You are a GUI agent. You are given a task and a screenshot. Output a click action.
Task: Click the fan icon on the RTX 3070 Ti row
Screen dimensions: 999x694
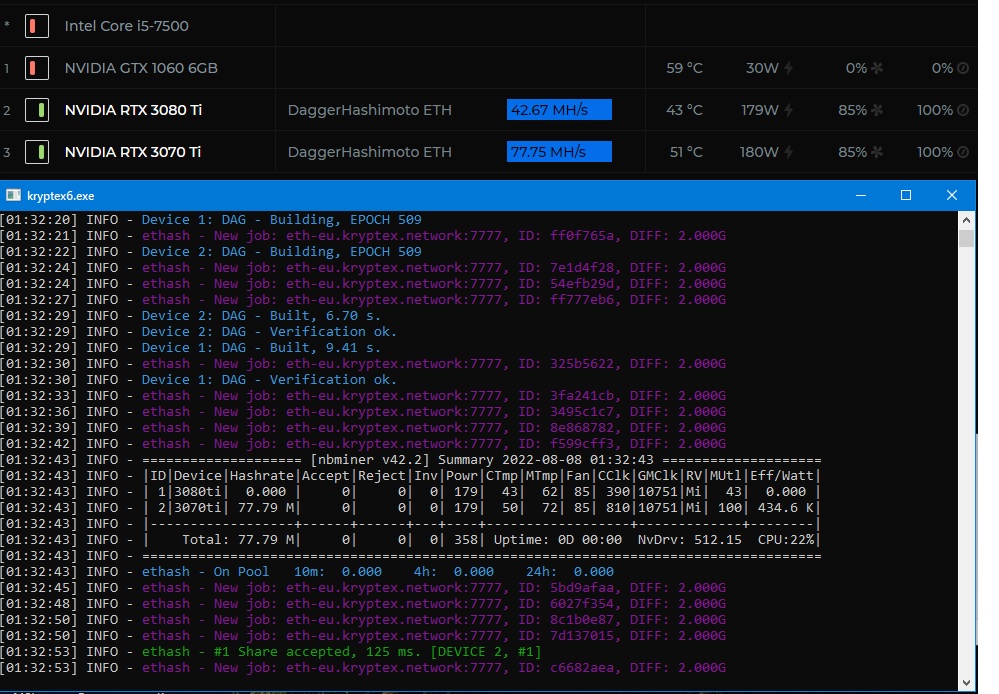pos(877,152)
